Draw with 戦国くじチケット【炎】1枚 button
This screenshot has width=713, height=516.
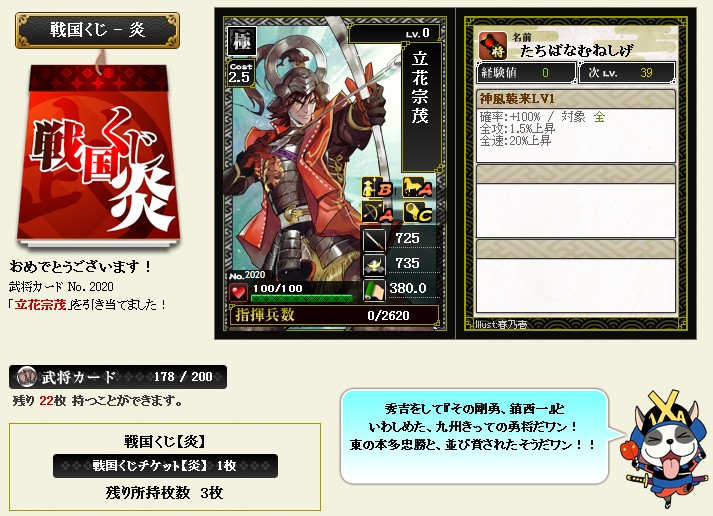pyautogui.click(x=165, y=466)
